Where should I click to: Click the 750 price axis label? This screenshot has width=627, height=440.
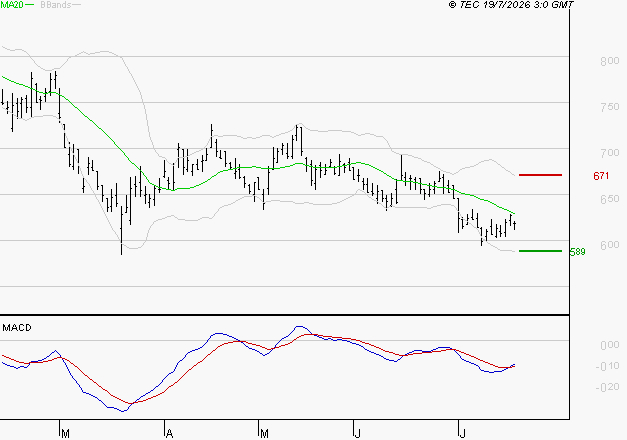click(x=610, y=107)
